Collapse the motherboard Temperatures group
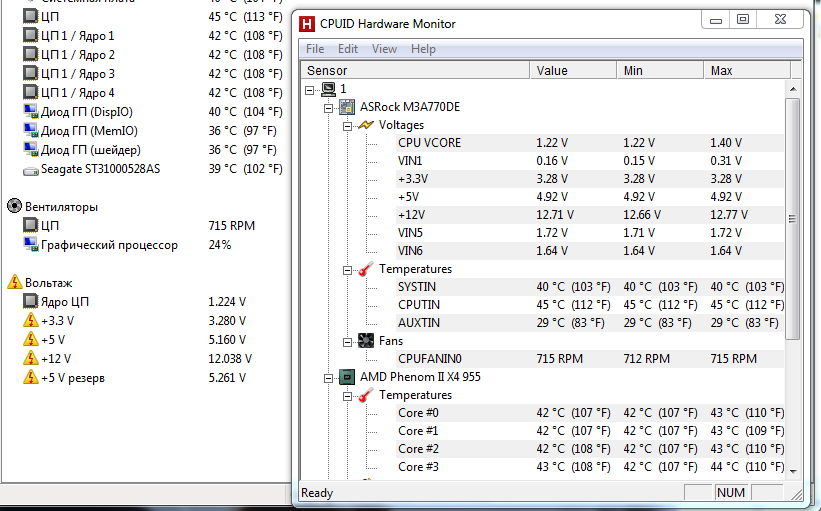821x511 pixels. [x=347, y=270]
